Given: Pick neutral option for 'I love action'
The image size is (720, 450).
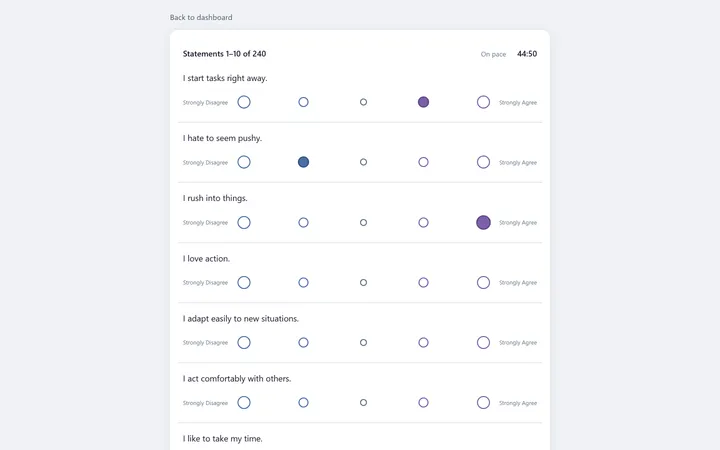Looking at the screenshot, I should point(363,282).
